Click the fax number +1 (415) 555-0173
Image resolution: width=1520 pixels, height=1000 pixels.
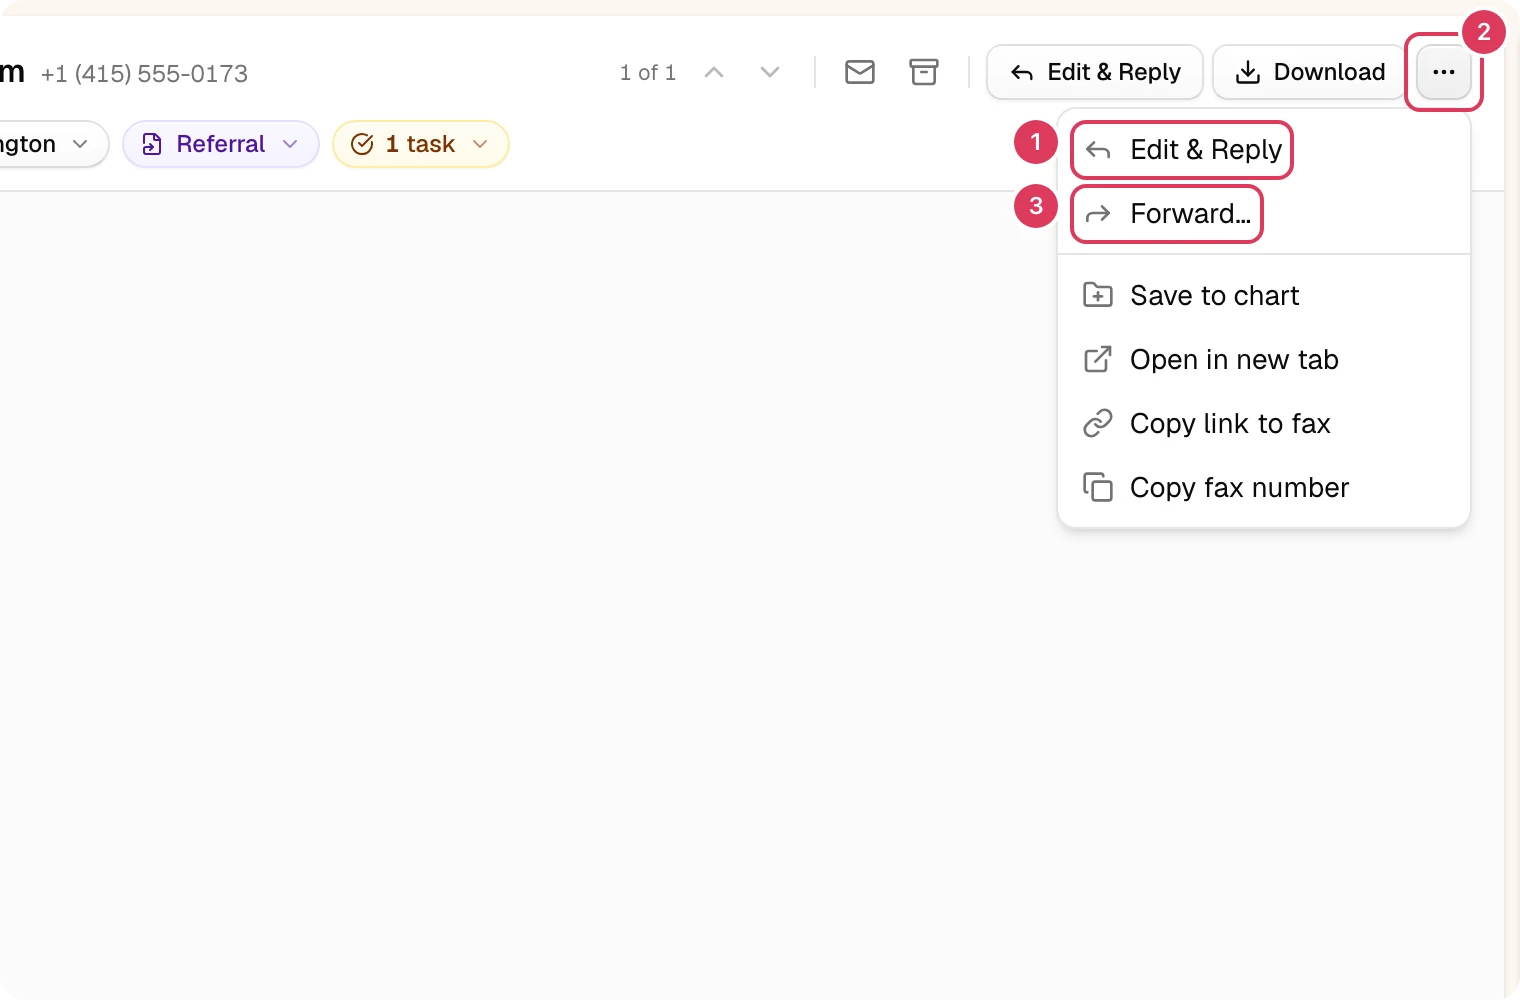[x=144, y=73]
